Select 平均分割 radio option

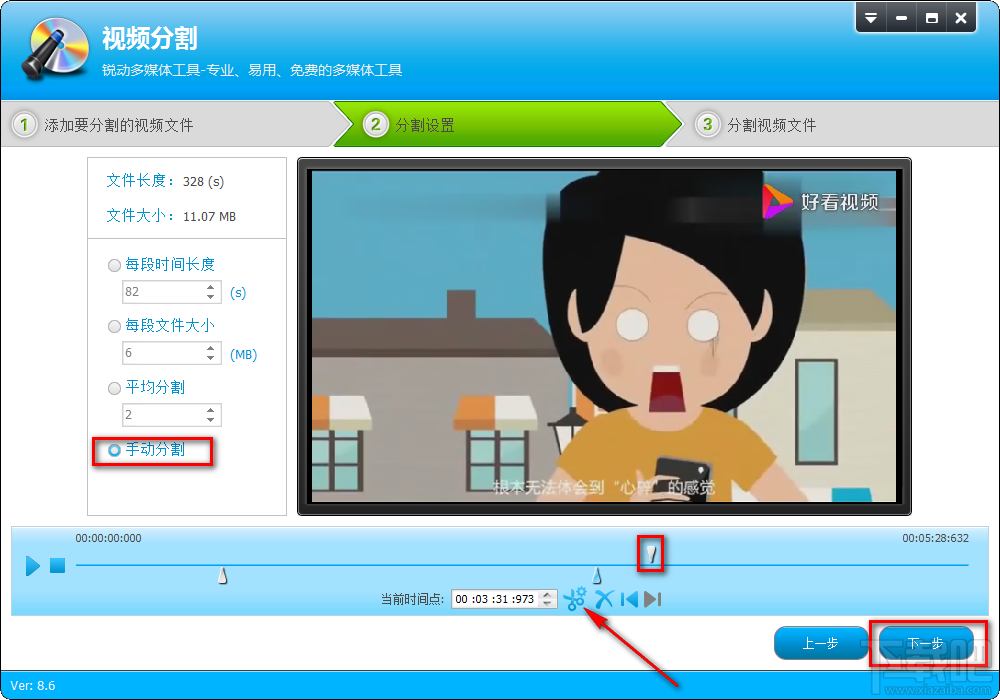pyautogui.click(x=114, y=388)
